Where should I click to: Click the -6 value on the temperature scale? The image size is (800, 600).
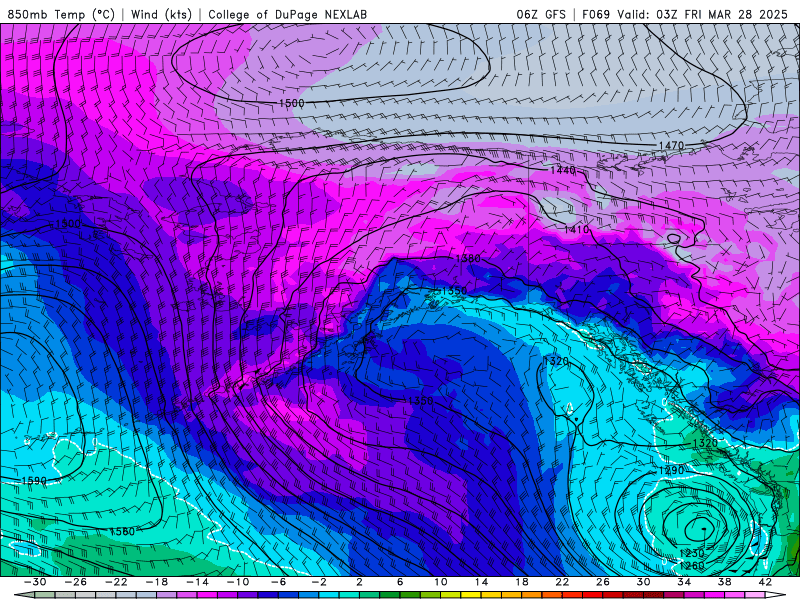click(x=279, y=582)
